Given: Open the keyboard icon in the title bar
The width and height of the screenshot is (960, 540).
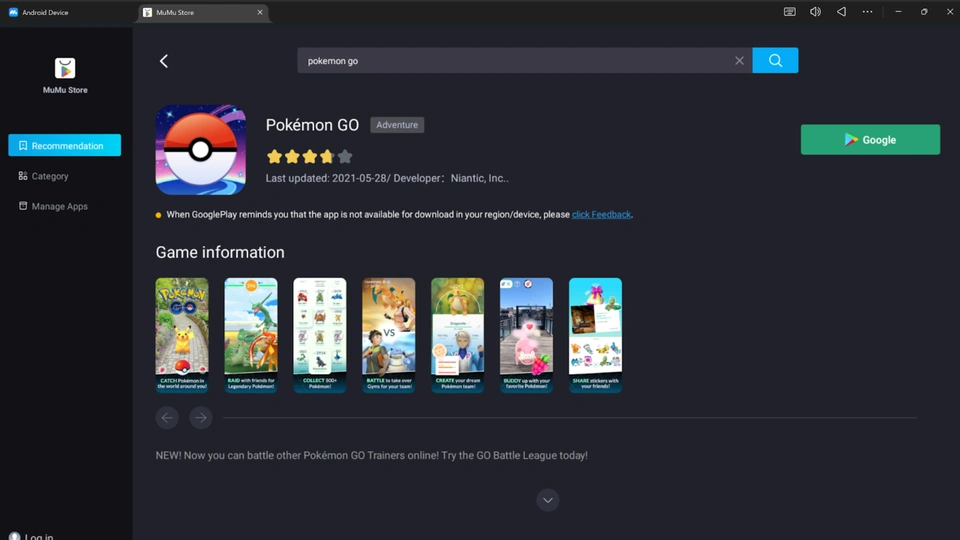Looking at the screenshot, I should coord(789,12).
